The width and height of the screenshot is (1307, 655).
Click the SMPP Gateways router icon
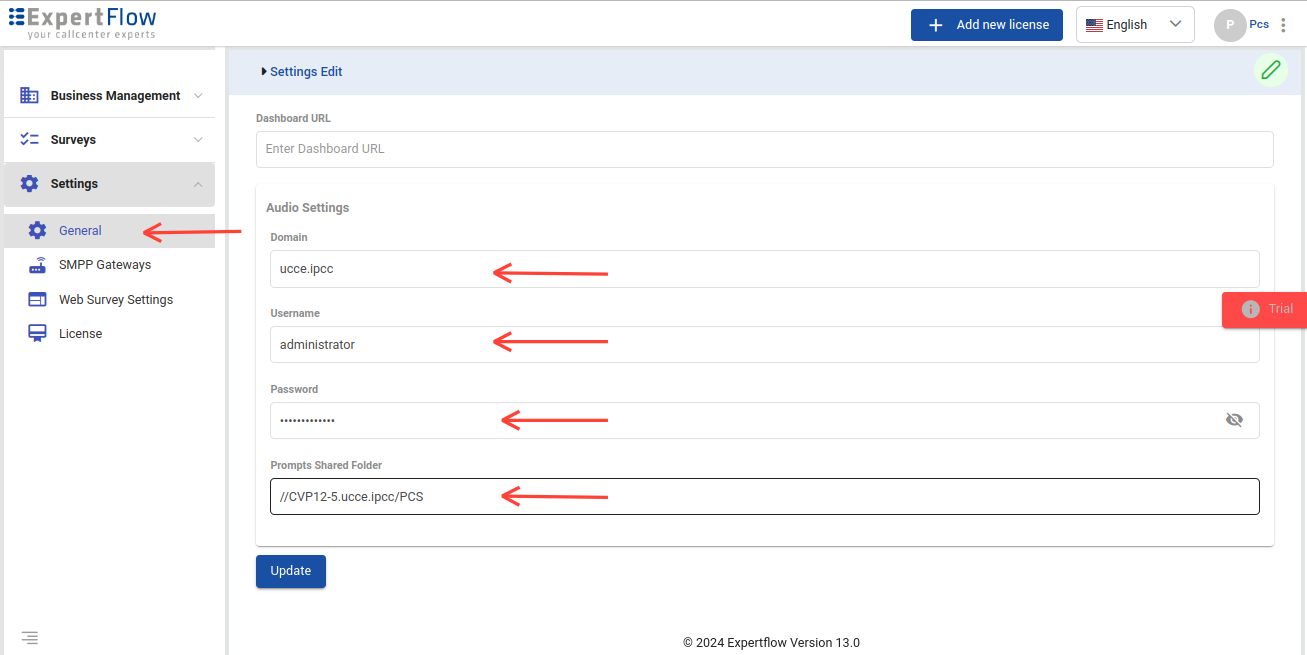(38, 266)
